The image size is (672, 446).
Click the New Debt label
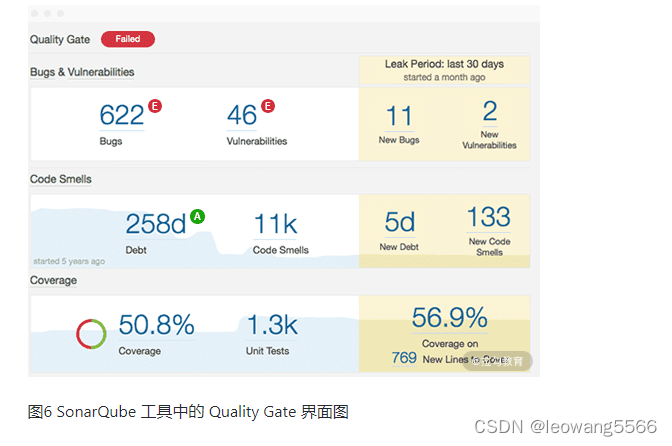tap(399, 247)
